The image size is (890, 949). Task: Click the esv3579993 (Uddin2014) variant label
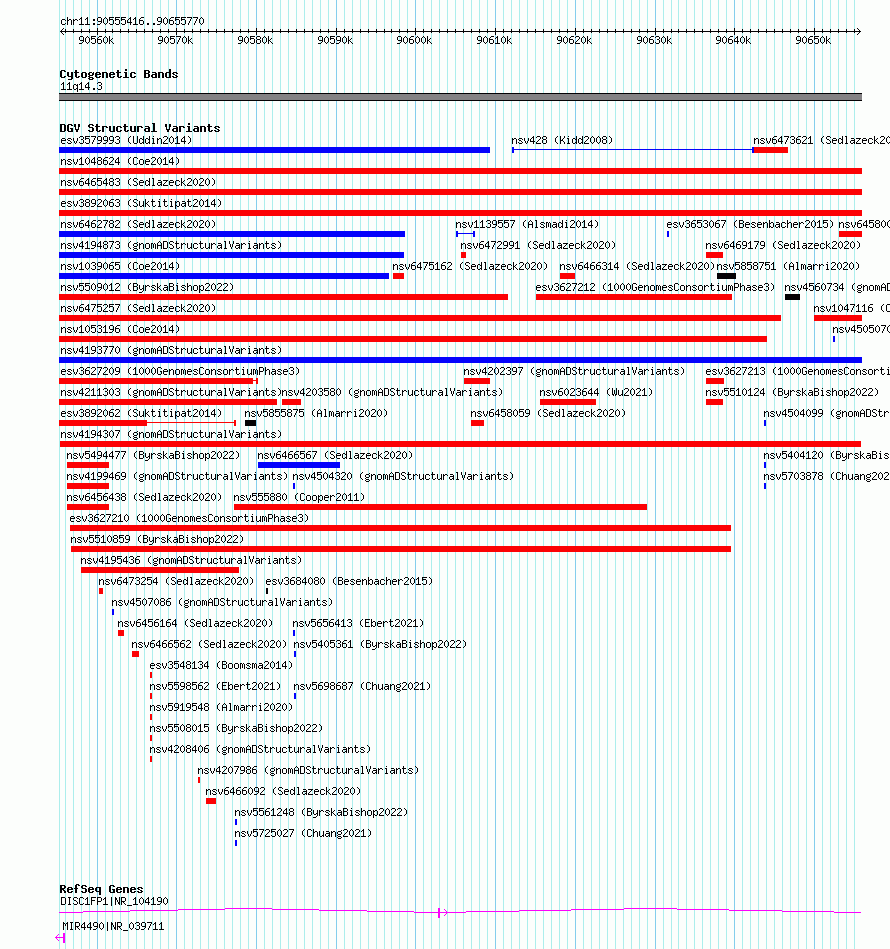point(126,140)
